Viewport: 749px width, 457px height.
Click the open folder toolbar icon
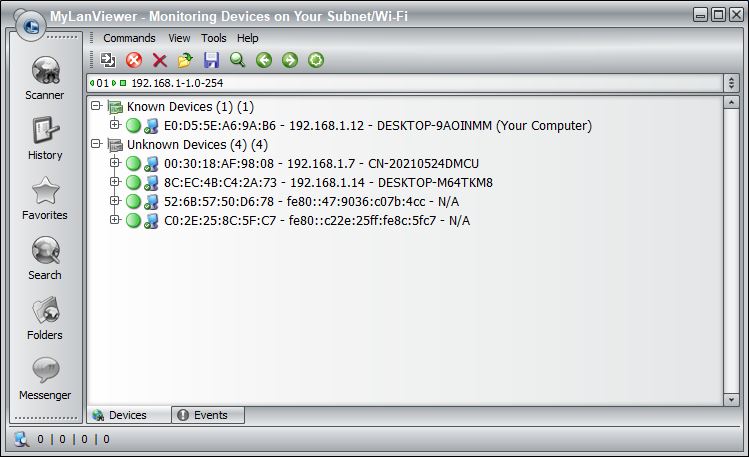pyautogui.click(x=185, y=60)
